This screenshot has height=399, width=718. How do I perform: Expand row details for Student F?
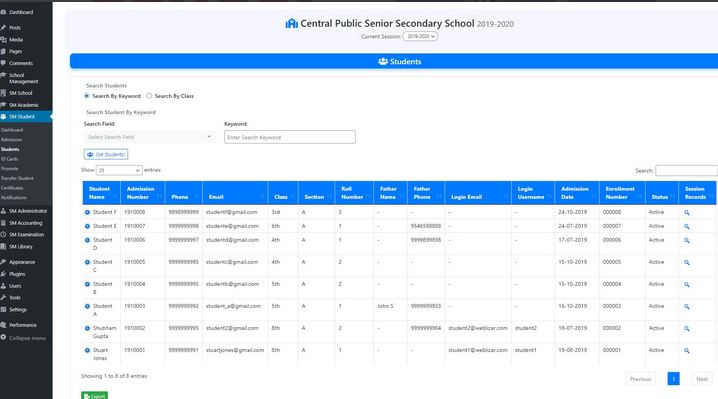[x=87, y=212]
